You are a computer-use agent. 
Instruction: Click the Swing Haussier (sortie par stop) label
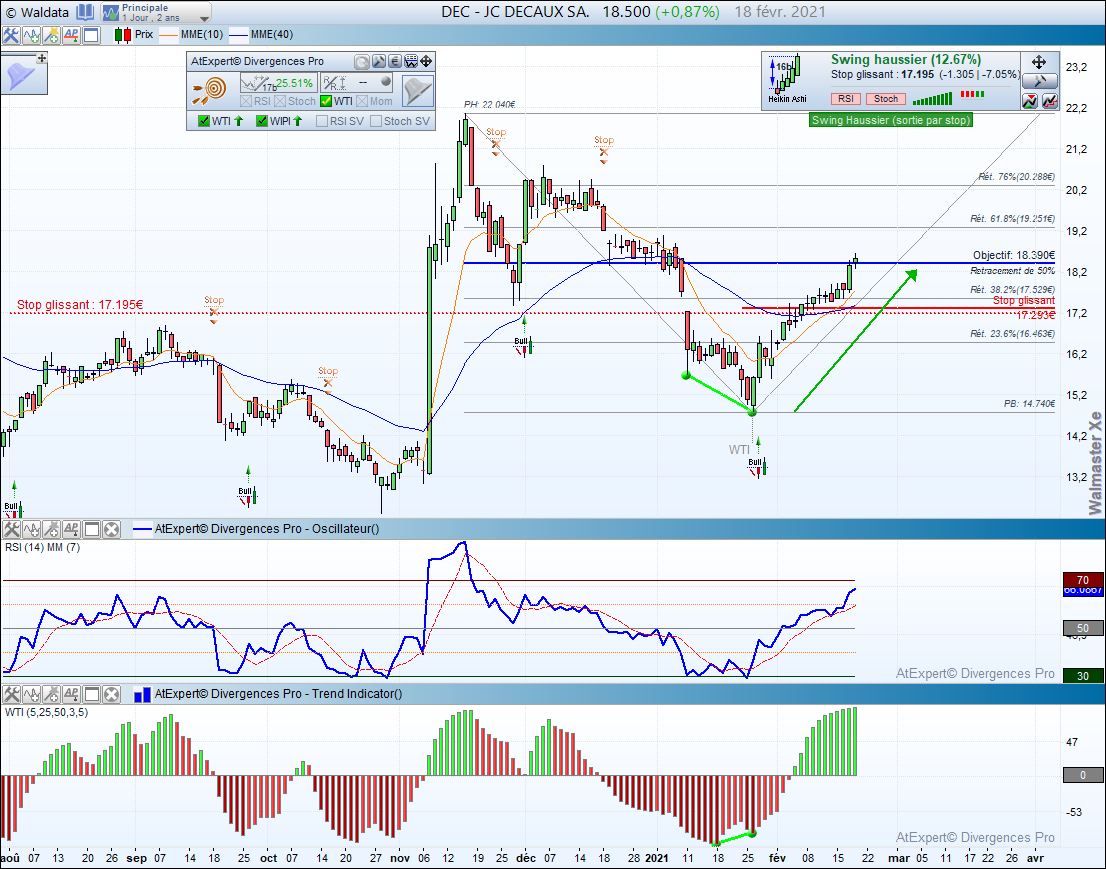[x=892, y=120]
